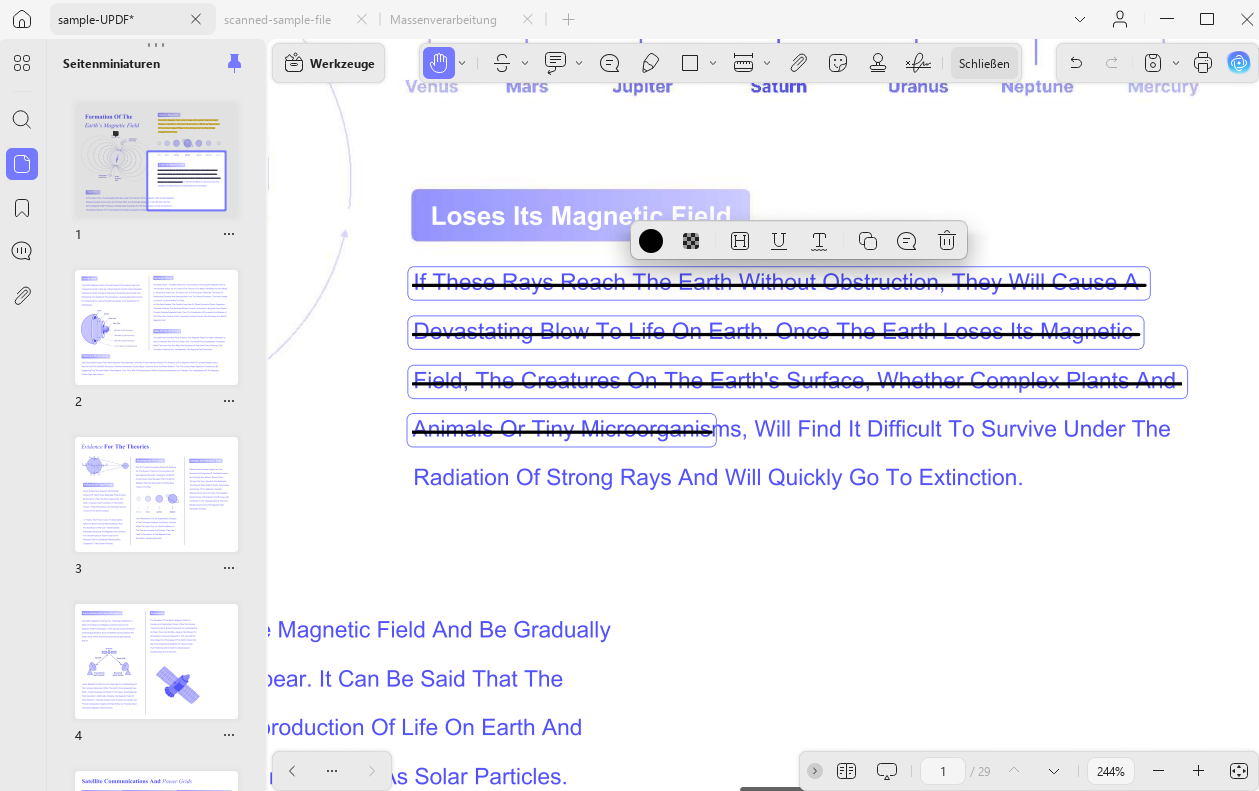Switch the annotation to highlight style
Image resolution: width=1259 pixels, height=791 pixels.
click(740, 241)
